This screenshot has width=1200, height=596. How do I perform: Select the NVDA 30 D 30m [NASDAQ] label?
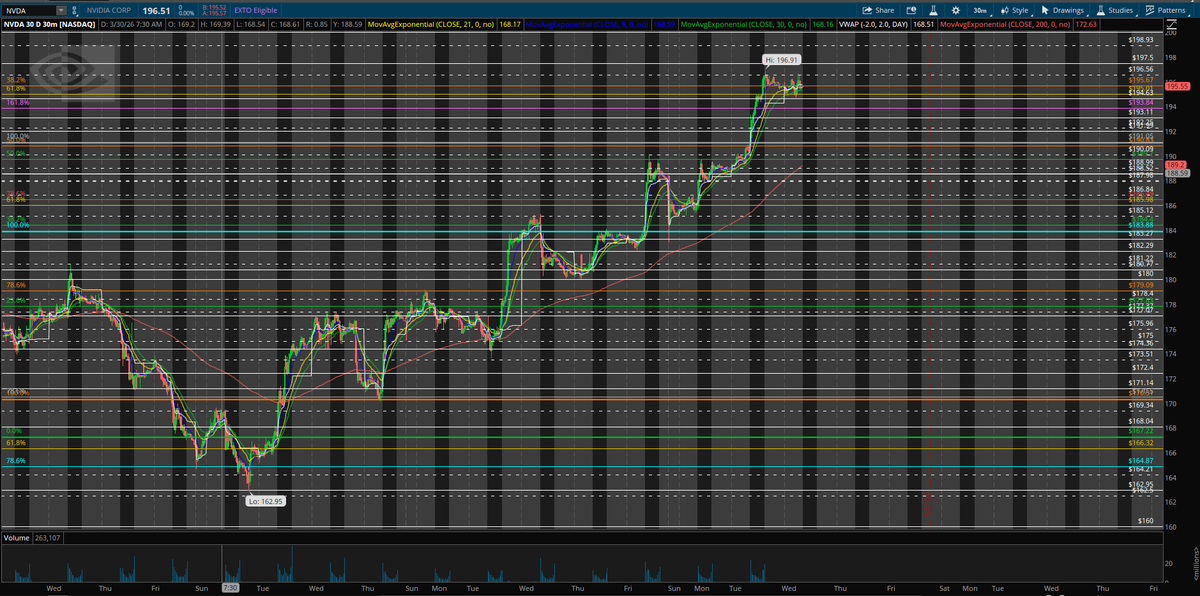tap(47, 23)
